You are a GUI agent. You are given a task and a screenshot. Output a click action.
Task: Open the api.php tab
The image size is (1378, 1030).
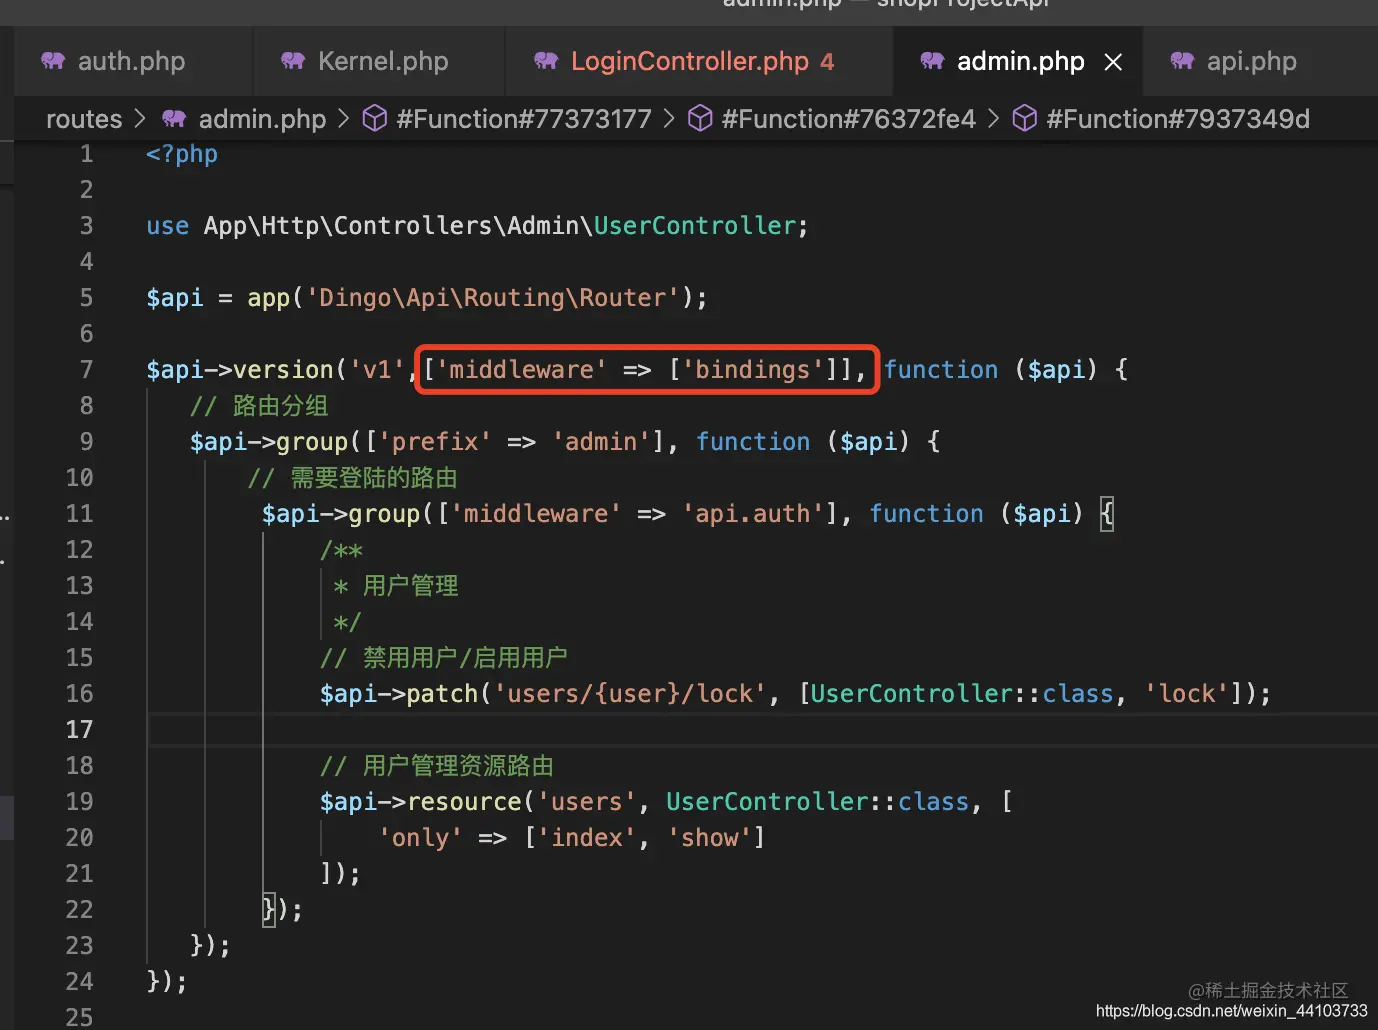(x=1251, y=61)
